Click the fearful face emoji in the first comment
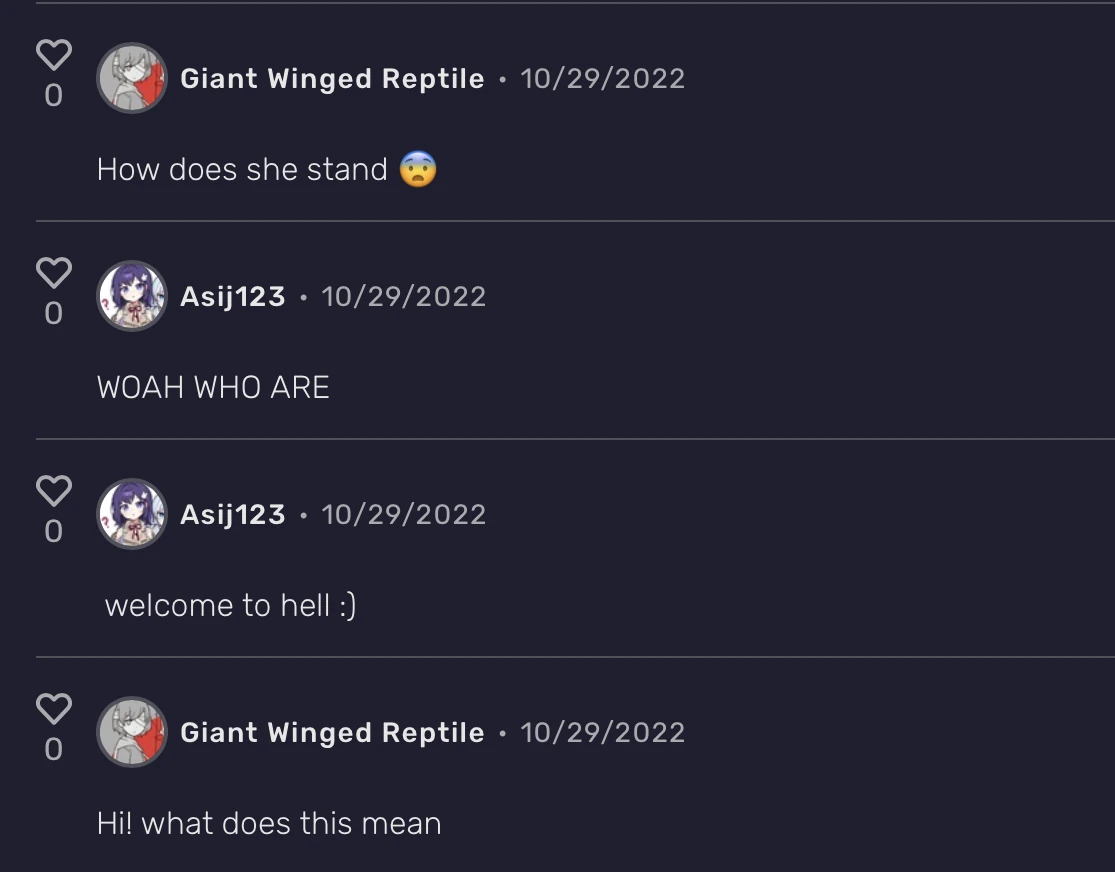The height and width of the screenshot is (872, 1115). [418, 170]
